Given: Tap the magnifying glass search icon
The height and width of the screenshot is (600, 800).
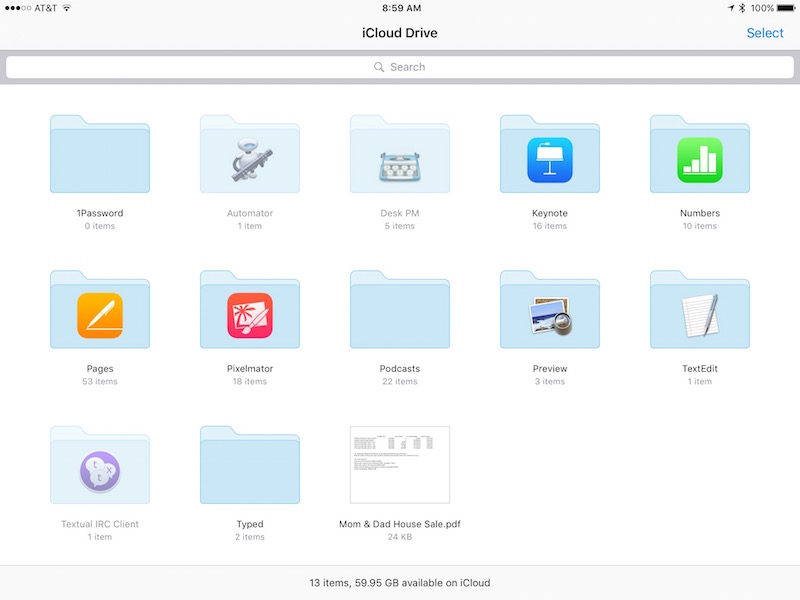Looking at the screenshot, I should (x=379, y=67).
